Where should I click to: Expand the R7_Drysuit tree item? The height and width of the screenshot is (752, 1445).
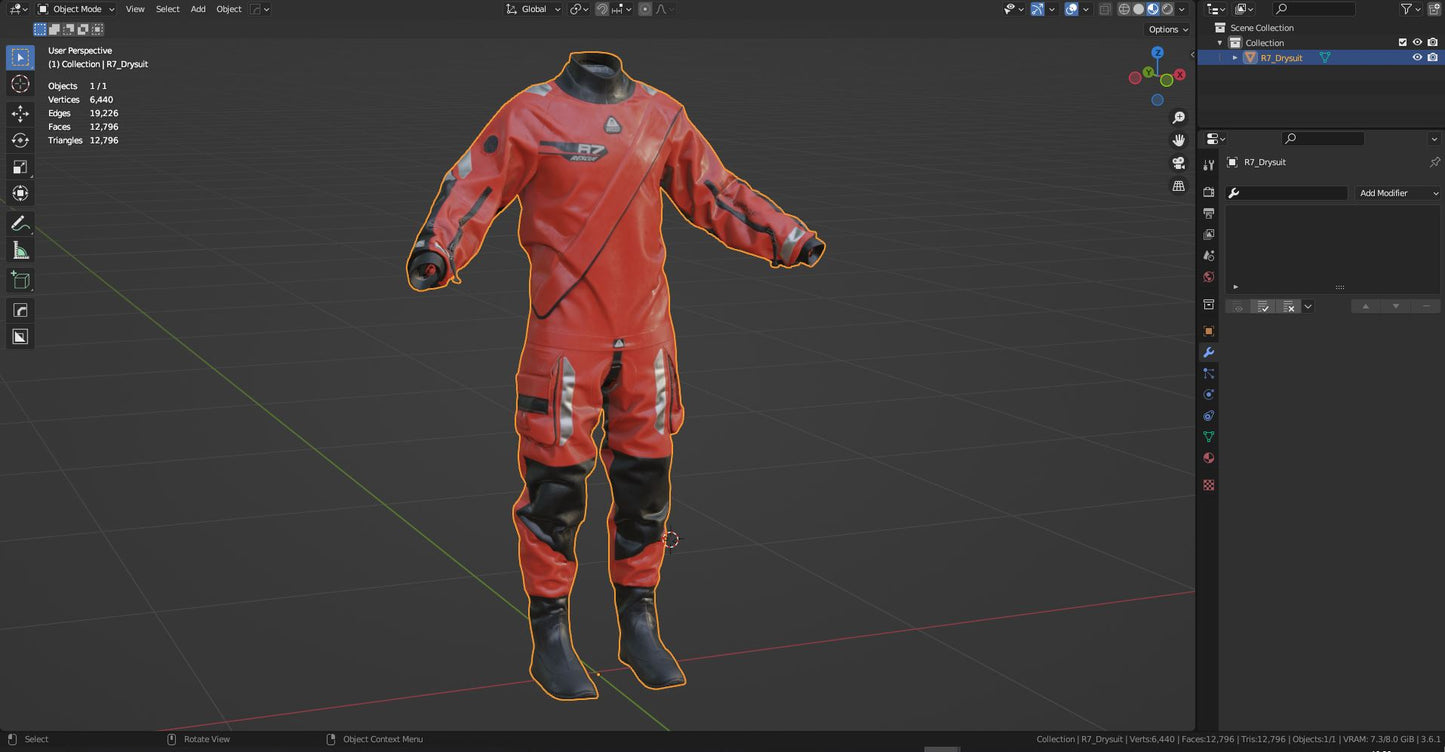1235,58
